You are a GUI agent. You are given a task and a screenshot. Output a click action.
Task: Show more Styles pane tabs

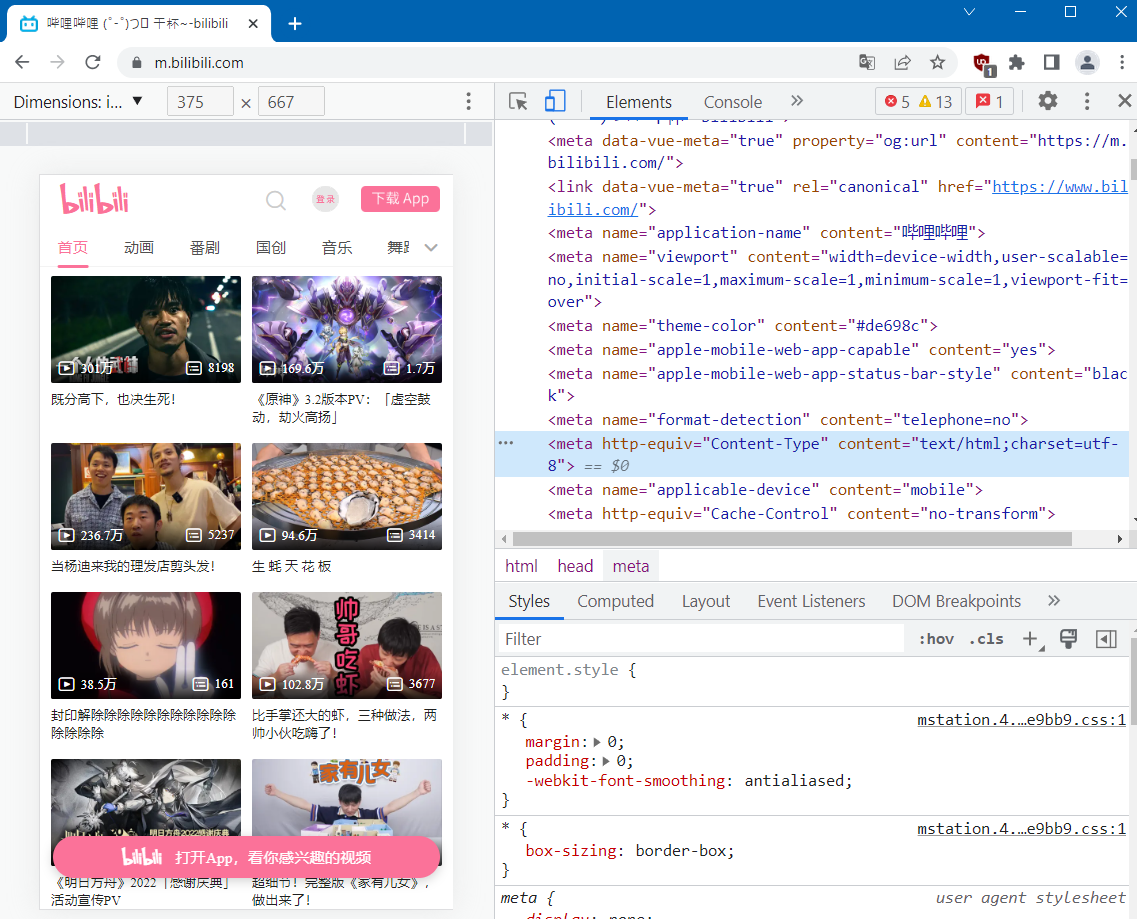pos(1054,601)
